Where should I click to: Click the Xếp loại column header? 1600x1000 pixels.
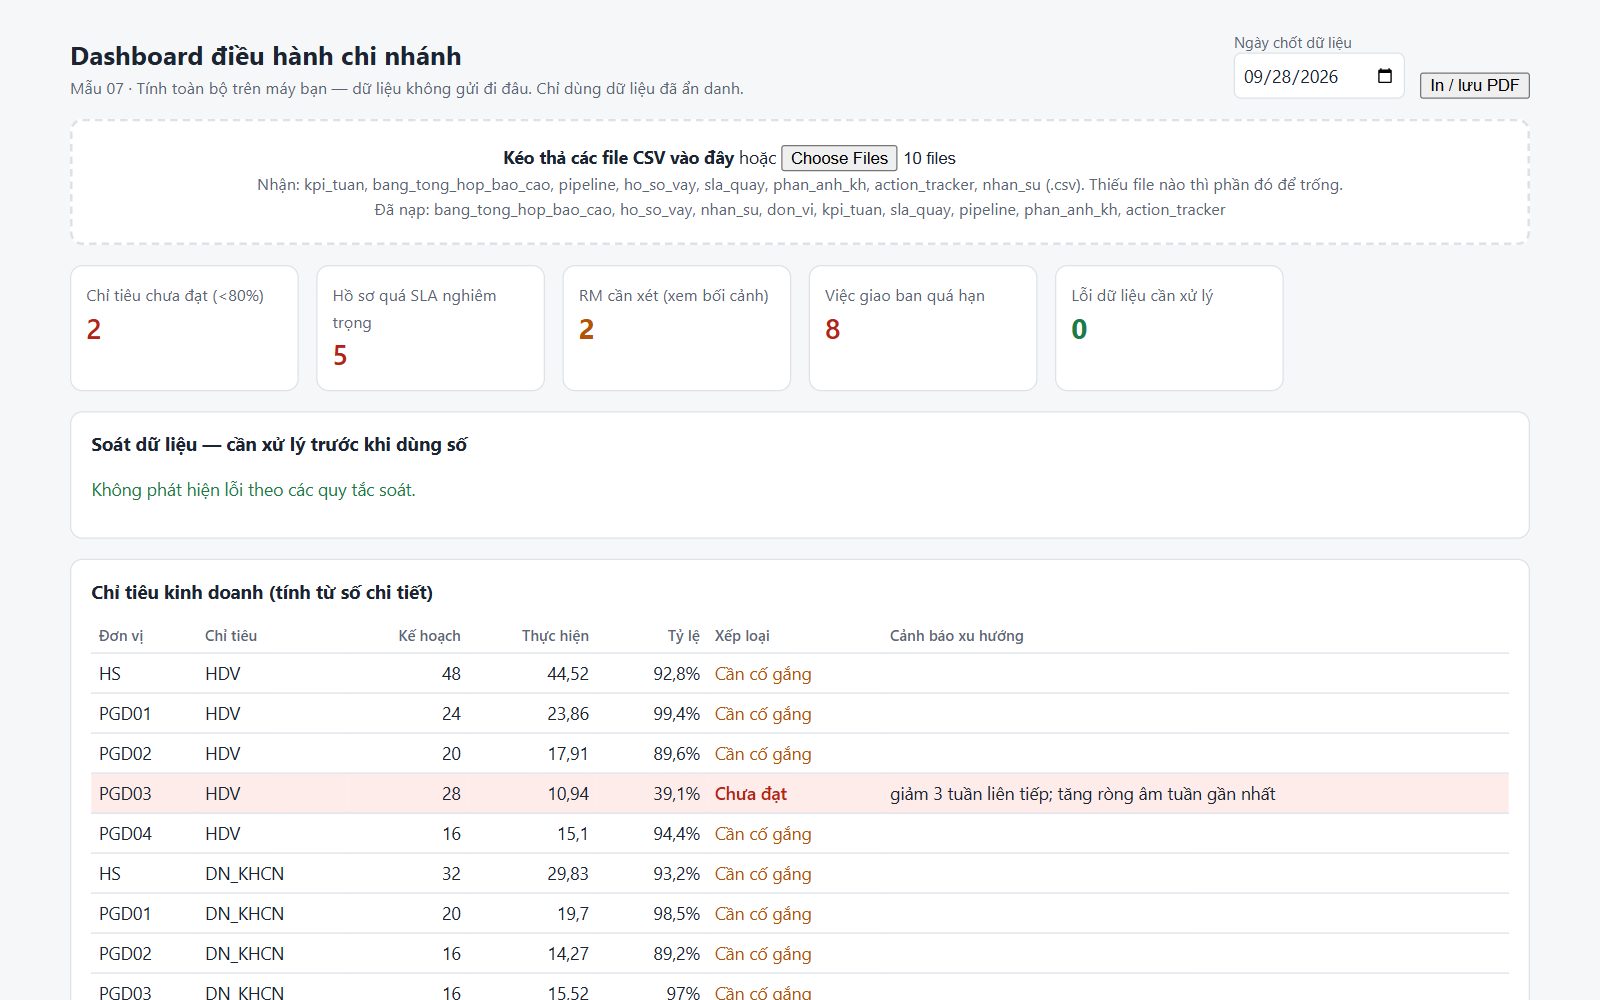[x=742, y=636]
